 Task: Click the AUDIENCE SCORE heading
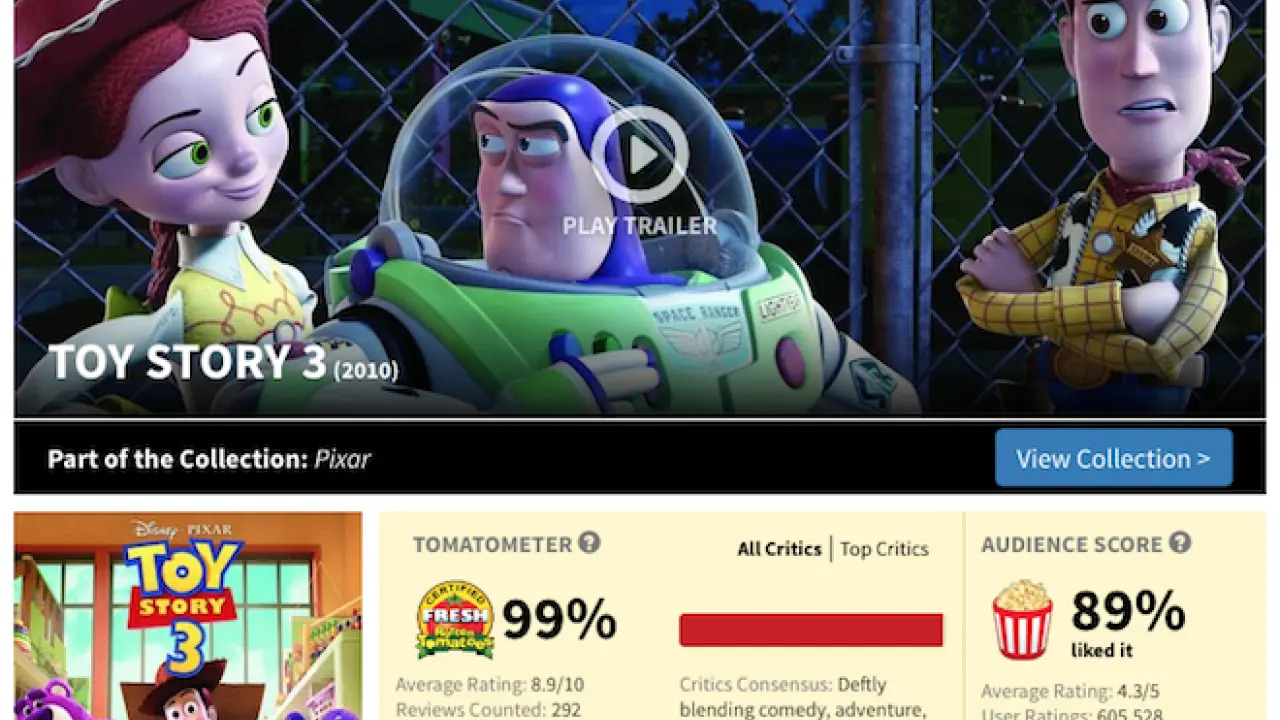1072,544
